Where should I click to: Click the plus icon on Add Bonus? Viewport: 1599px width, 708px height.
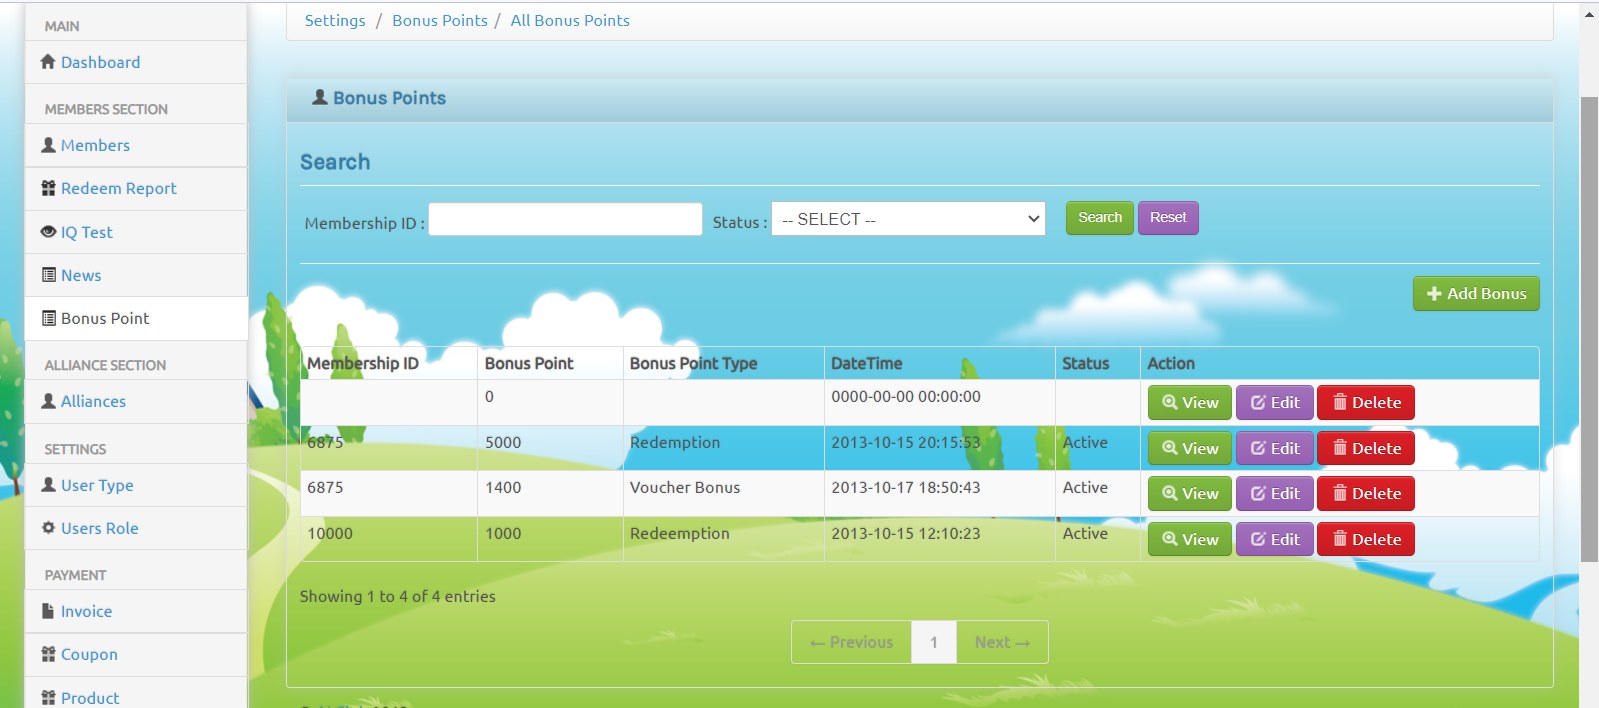[1434, 294]
